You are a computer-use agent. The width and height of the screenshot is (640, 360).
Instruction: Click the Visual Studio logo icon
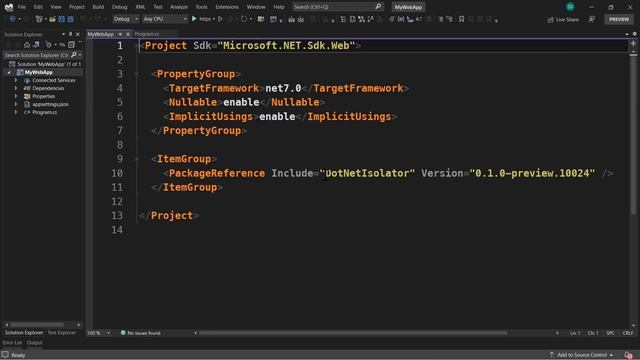(9, 7)
